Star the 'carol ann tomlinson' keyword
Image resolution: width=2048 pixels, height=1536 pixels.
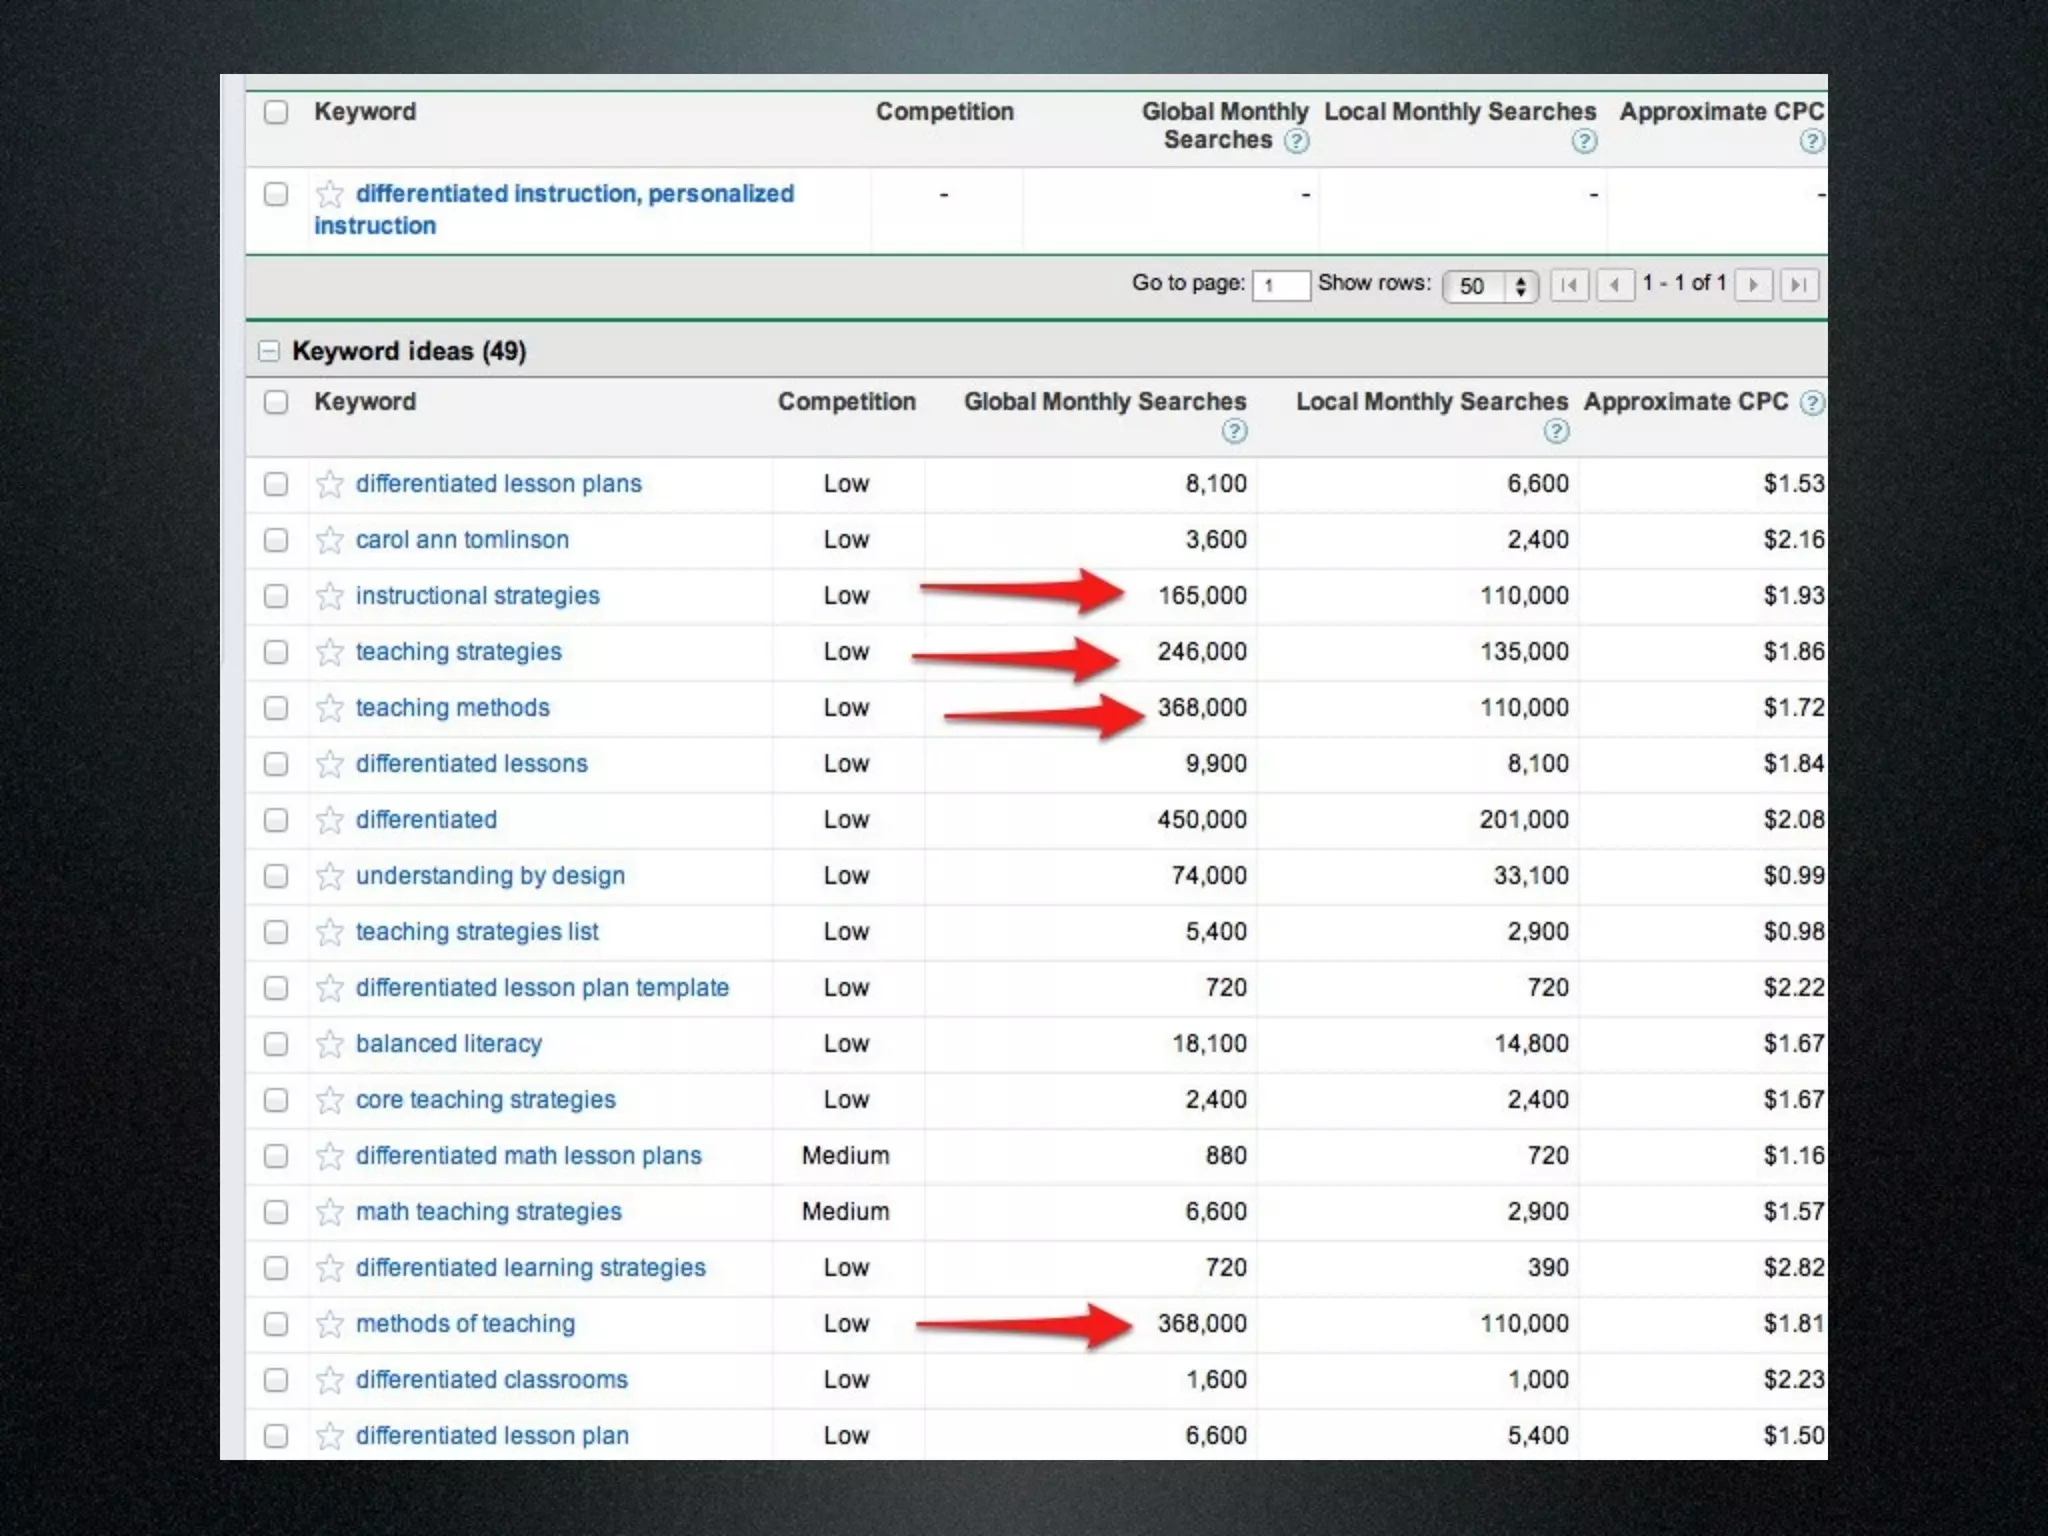click(x=329, y=540)
